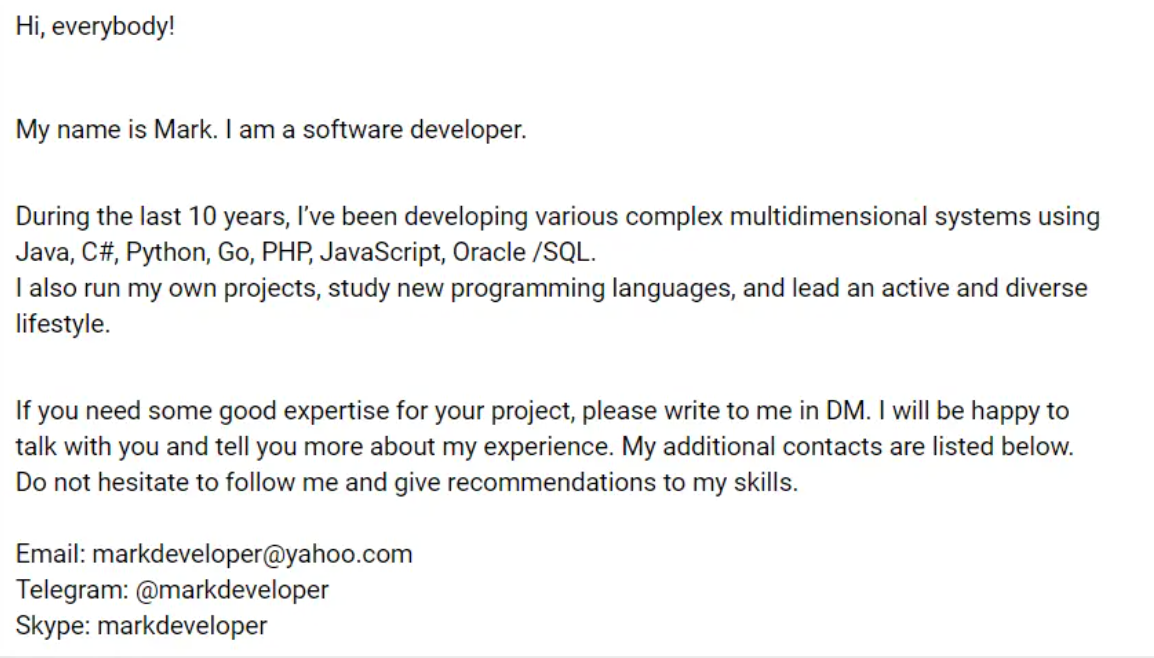Click the email markdeveloper@yahoo.com

pos(252,554)
